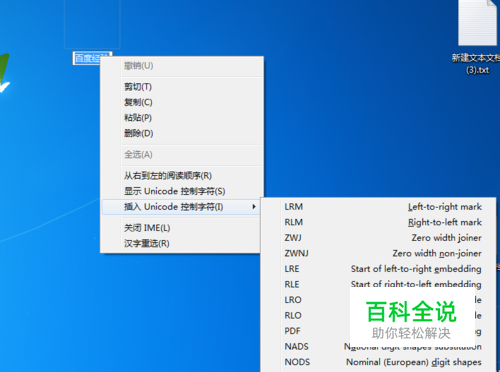Choose NODS Nominal (European) digit shapes

pyautogui.click(x=378, y=362)
